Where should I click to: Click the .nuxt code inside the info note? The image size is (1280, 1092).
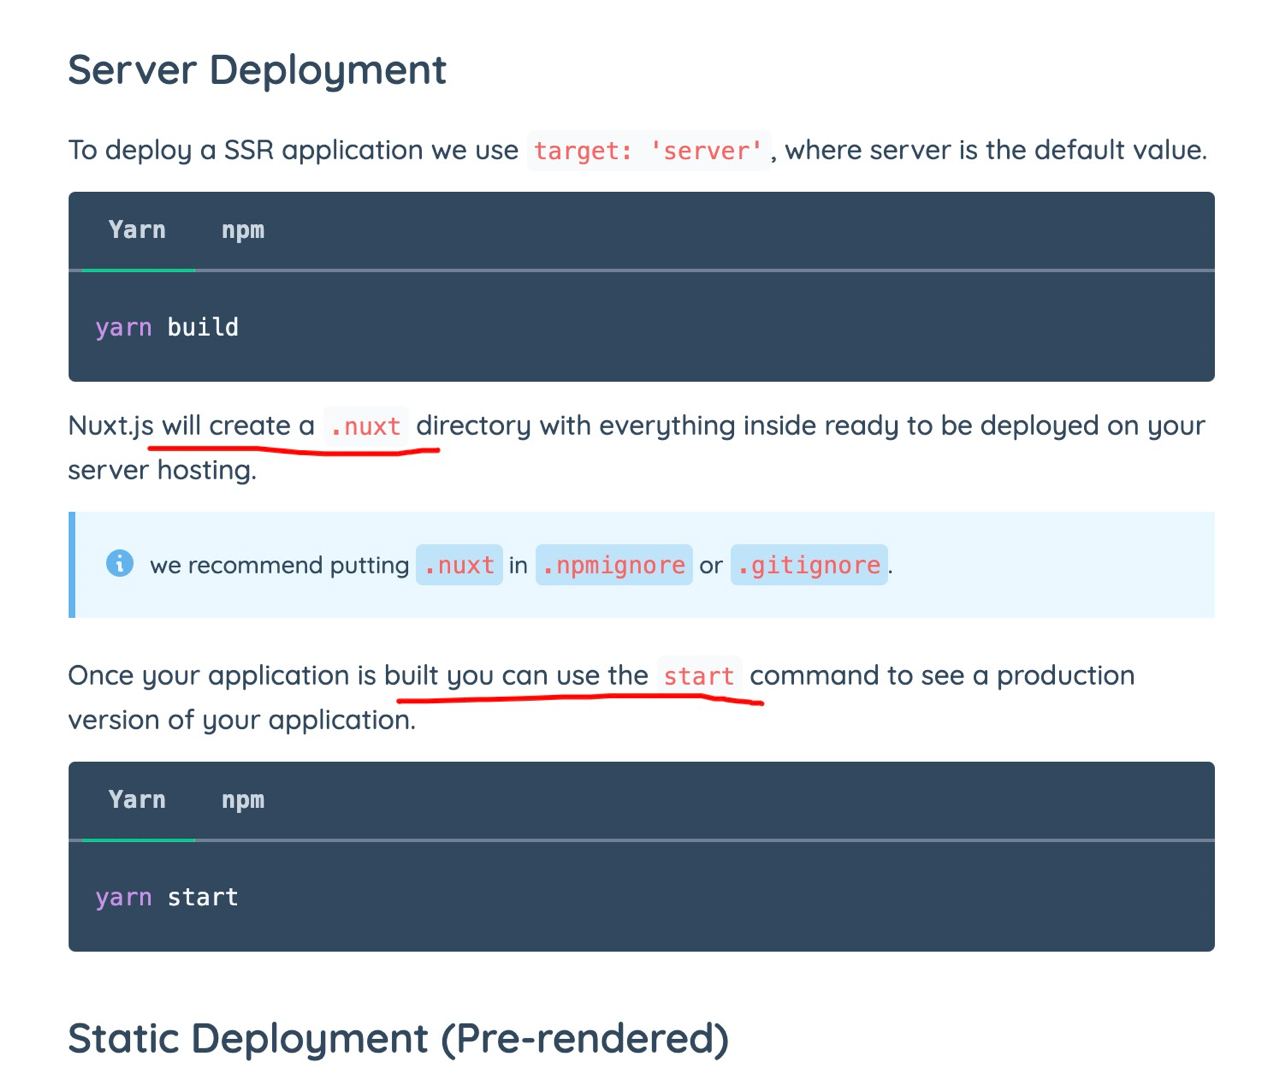(x=459, y=565)
